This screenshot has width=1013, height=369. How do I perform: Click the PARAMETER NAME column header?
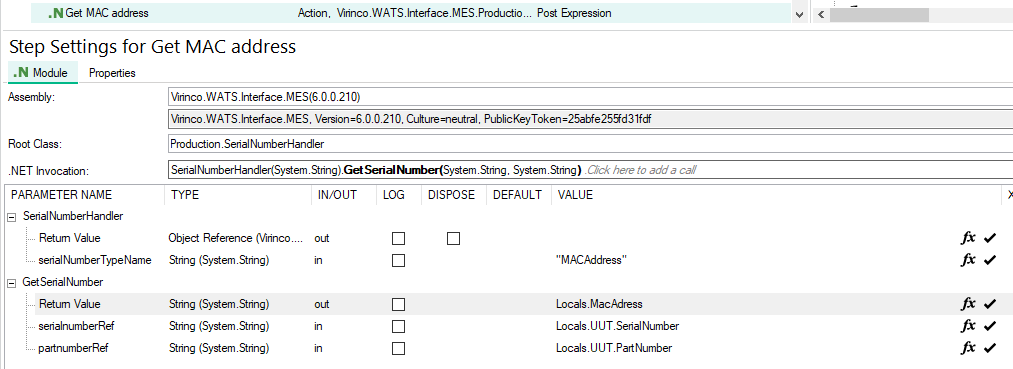click(61, 195)
